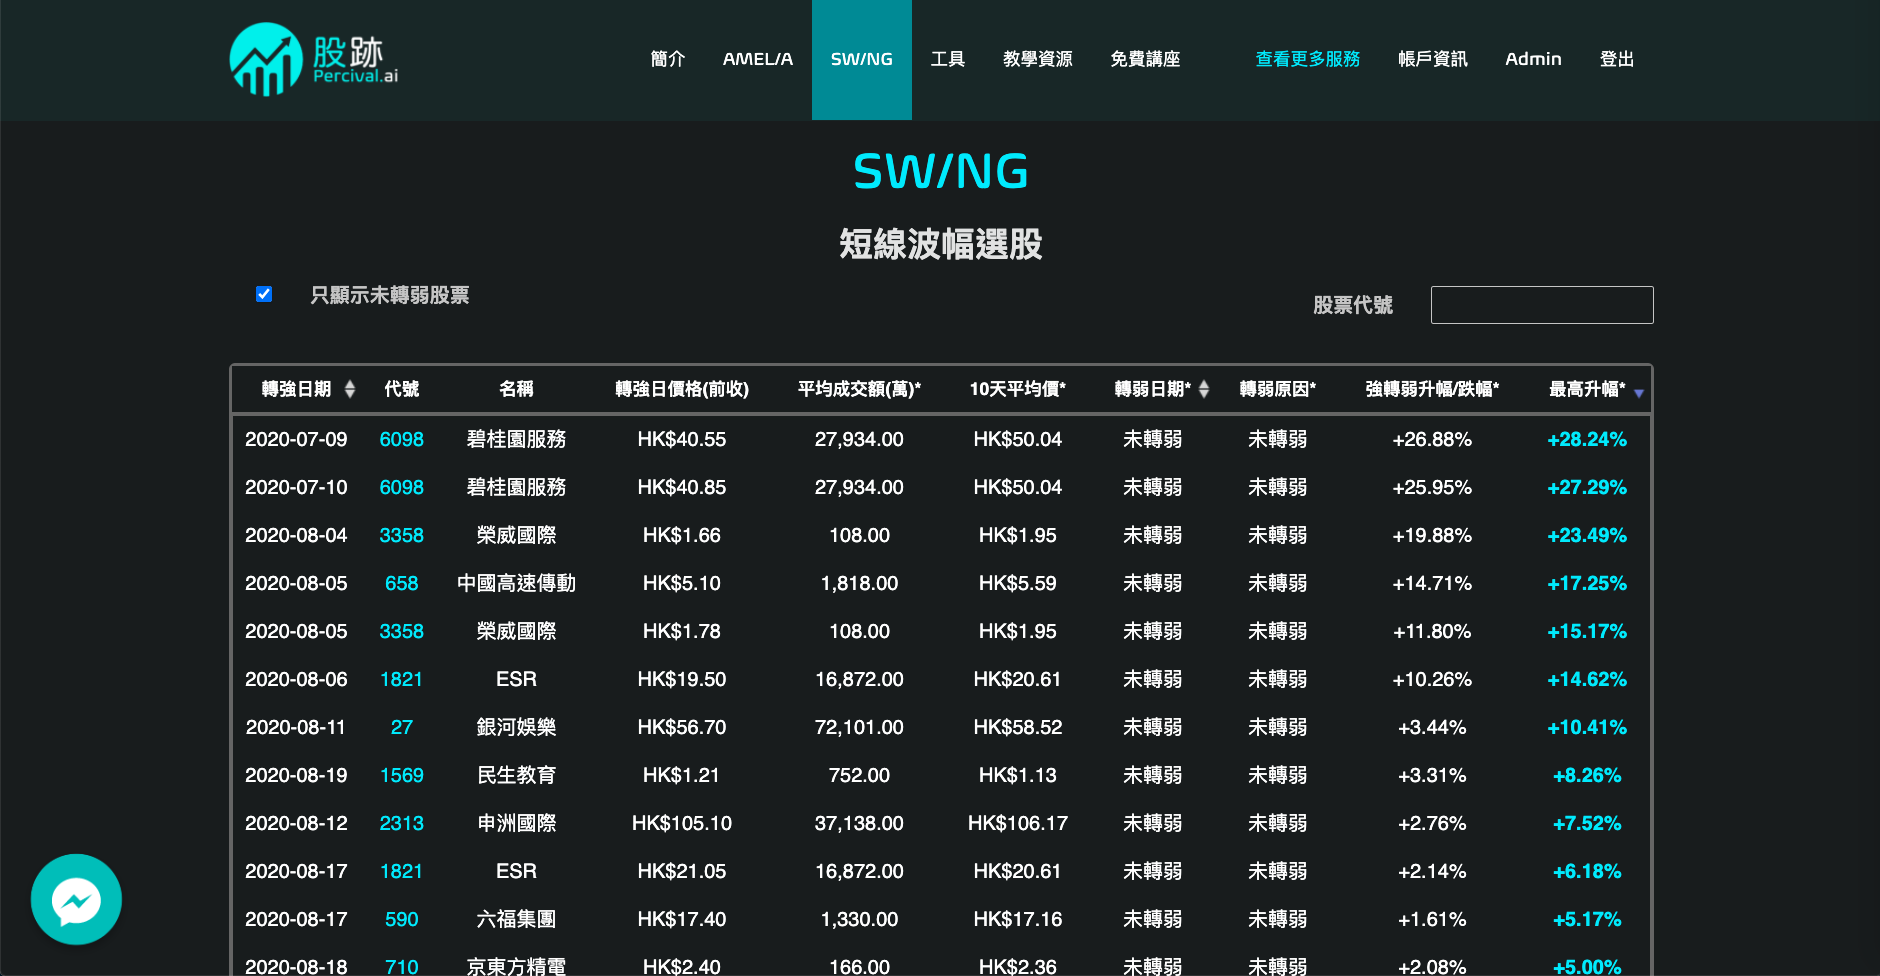Click date cell 2020-08-19
This screenshot has width=1880, height=976.
tap(296, 775)
